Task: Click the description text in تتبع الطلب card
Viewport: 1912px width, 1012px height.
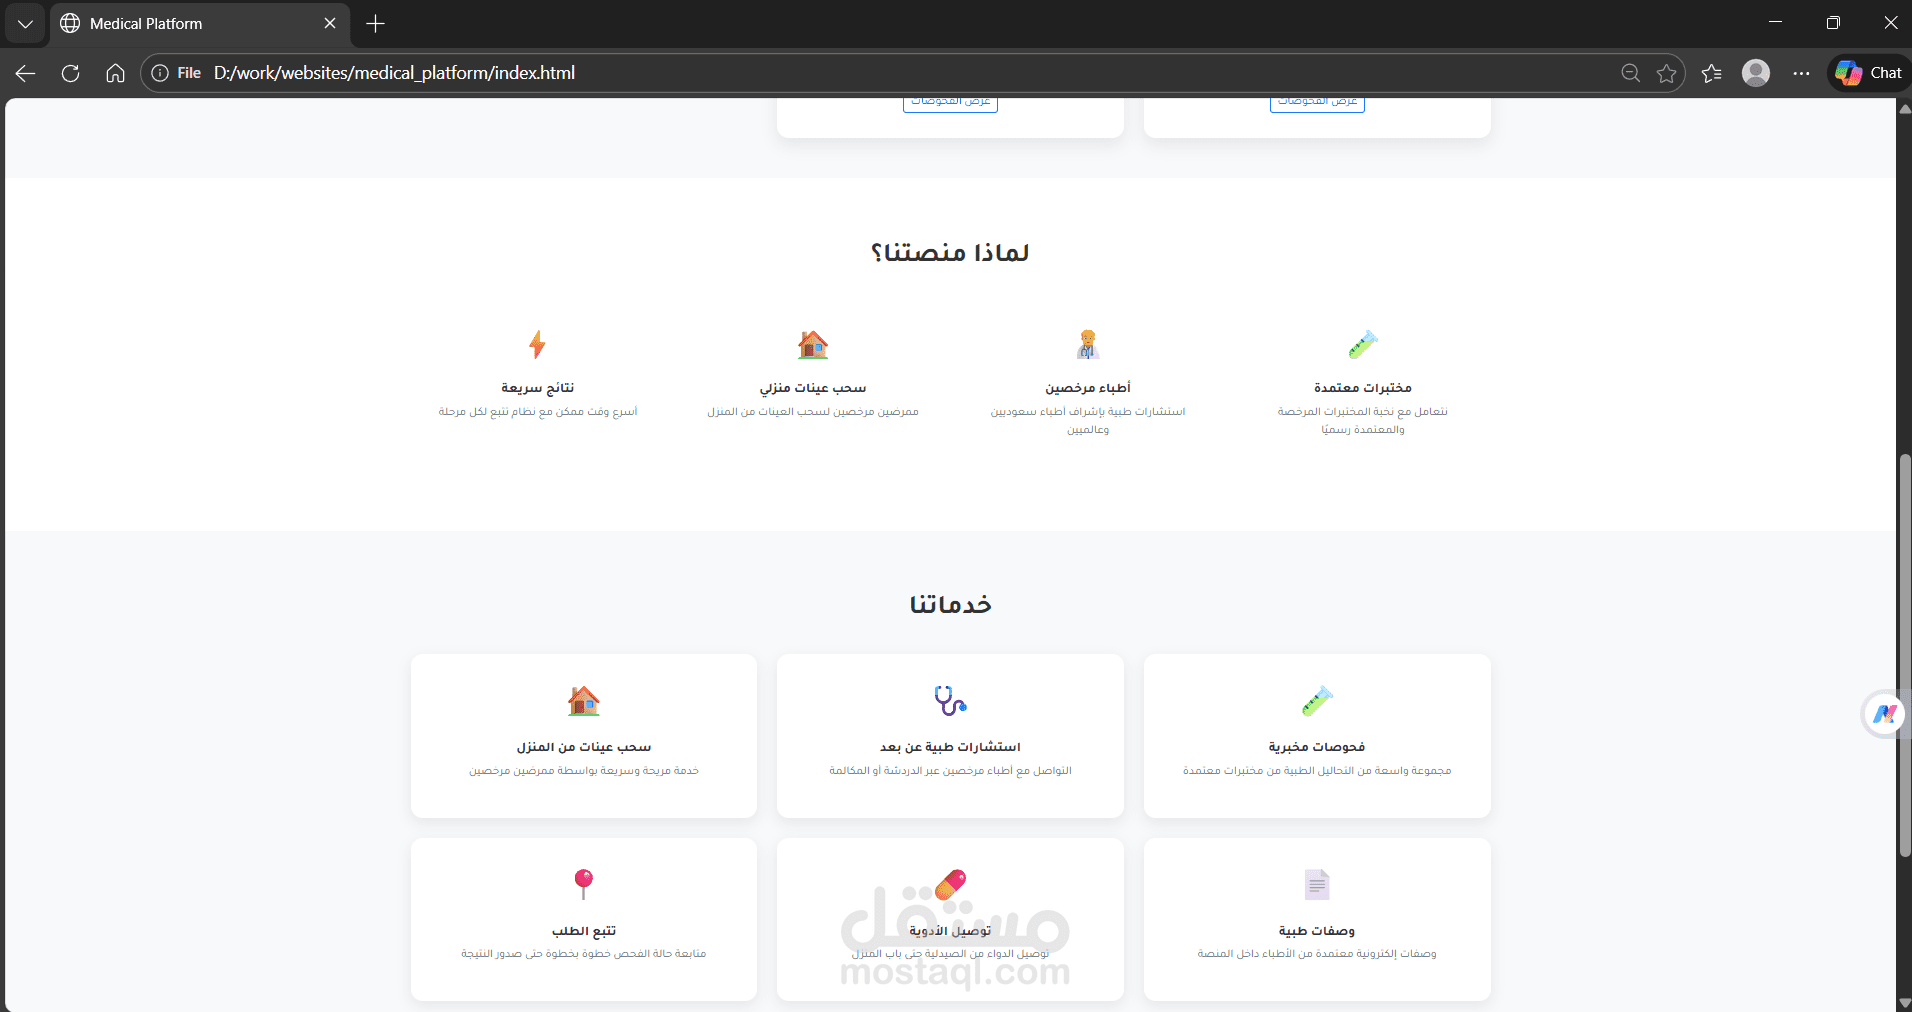Action: pos(584,954)
